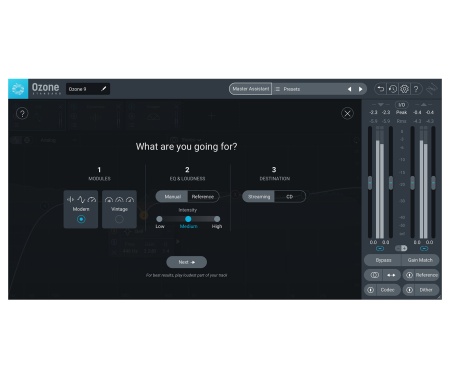Click the right input gain fader handle
This screenshot has width=450, height=380.
[391, 183]
